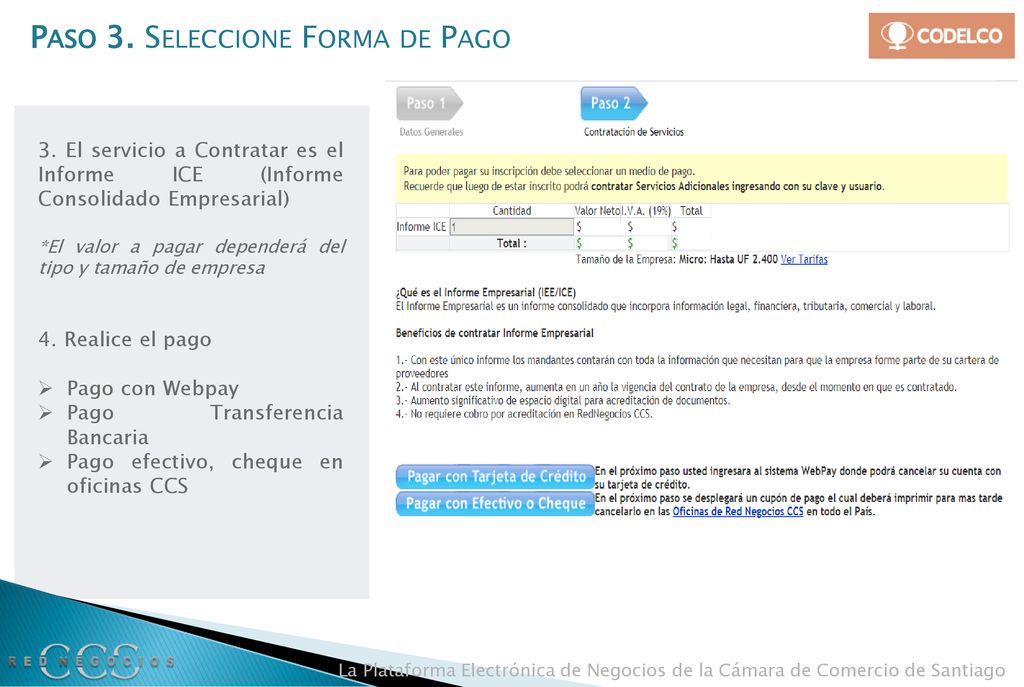The width and height of the screenshot is (1024, 687).
Task: Click the 'Total :' row label
Action: pos(511,243)
